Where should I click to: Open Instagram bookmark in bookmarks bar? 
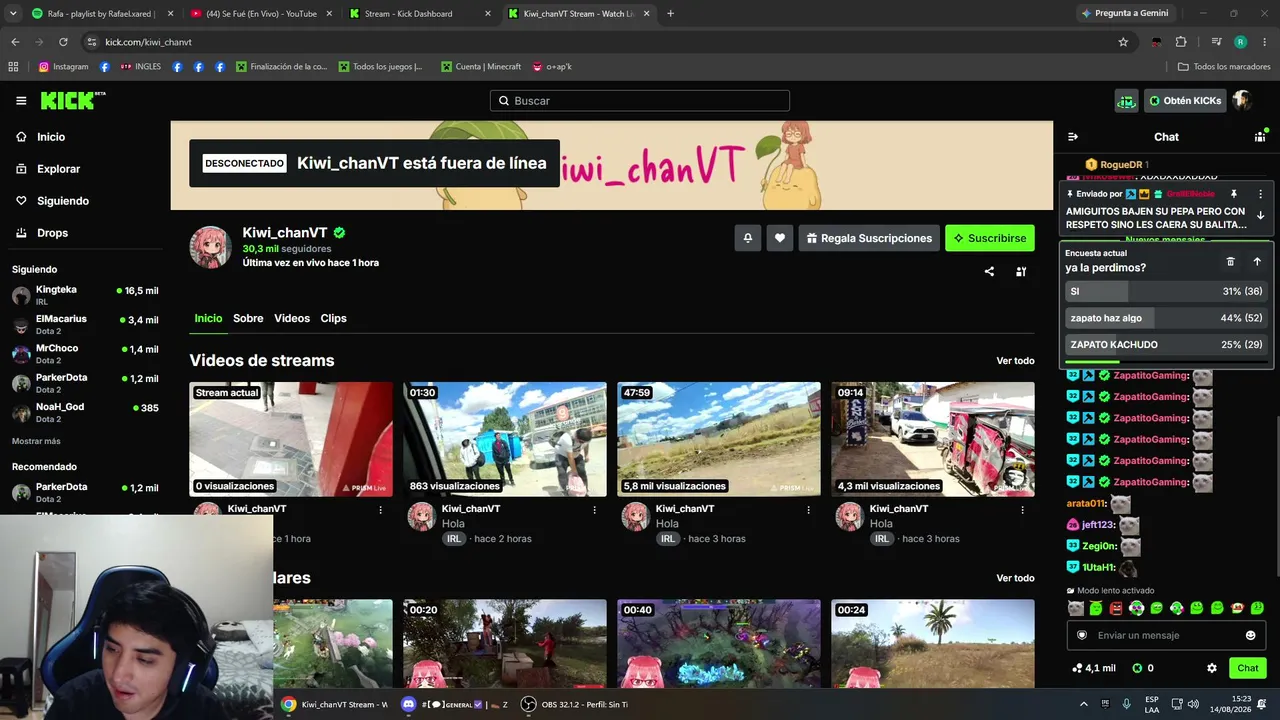pyautogui.click(x=63, y=67)
